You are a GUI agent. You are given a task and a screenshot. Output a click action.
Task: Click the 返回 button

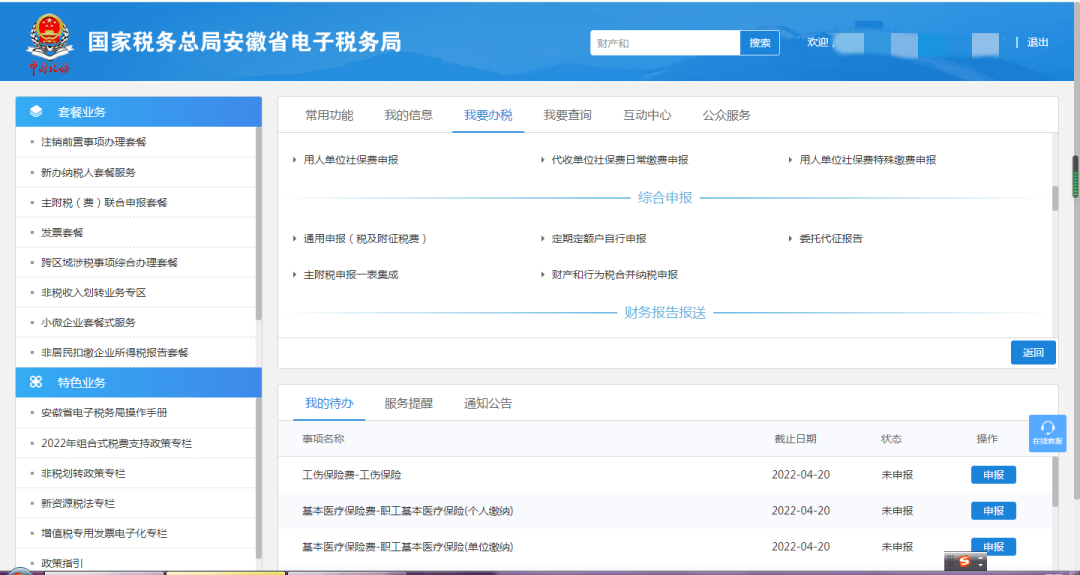coord(1033,352)
